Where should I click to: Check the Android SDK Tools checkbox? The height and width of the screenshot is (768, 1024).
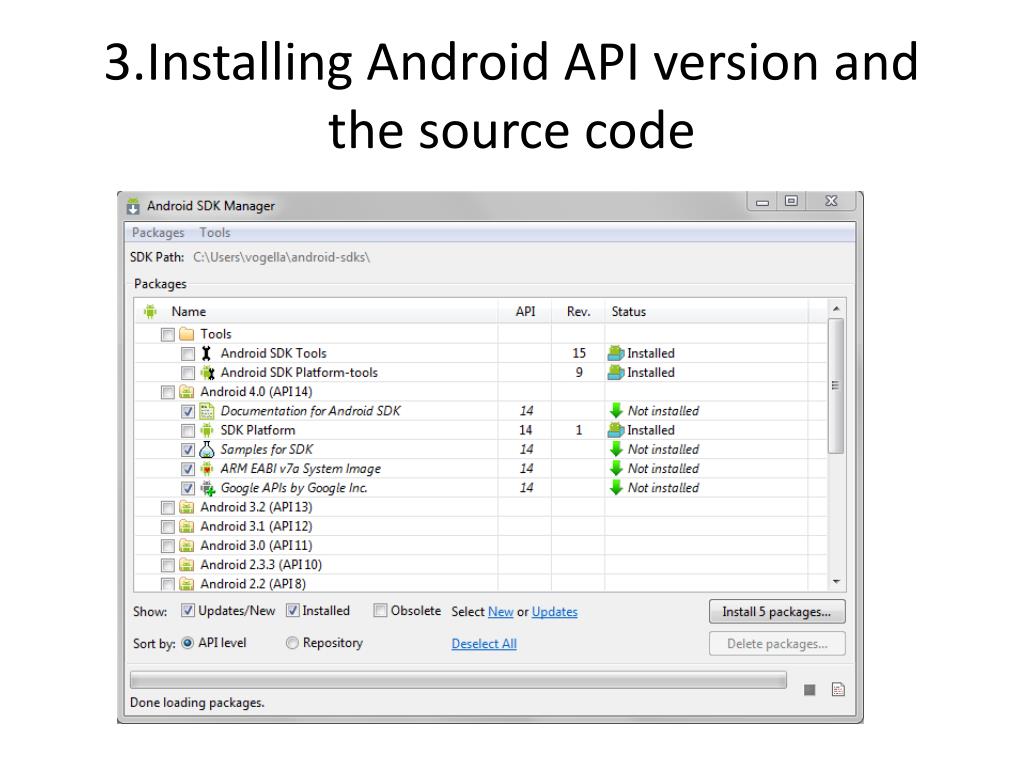(x=188, y=354)
